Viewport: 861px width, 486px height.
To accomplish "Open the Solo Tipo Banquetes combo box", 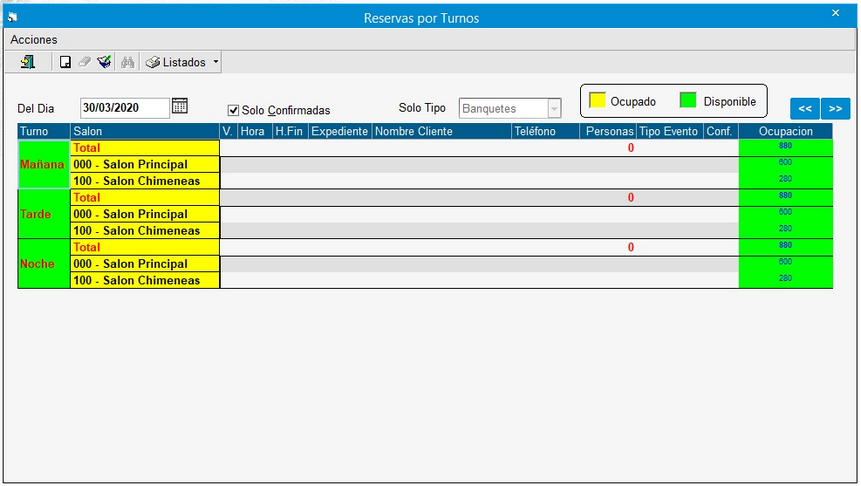I will tap(510, 108).
